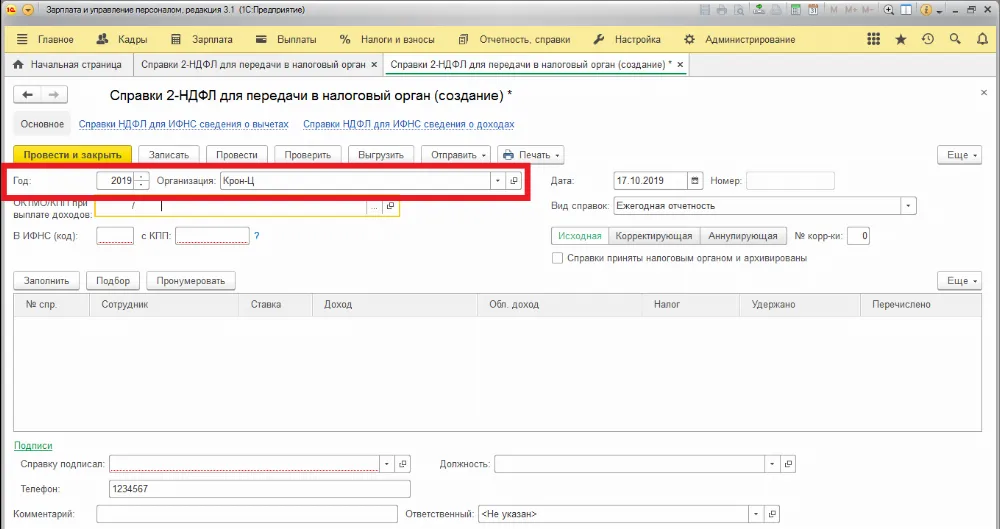Viewport: 1000px width, 529px height.
Task: Open notifications bell icon
Action: pyautogui.click(x=982, y=40)
